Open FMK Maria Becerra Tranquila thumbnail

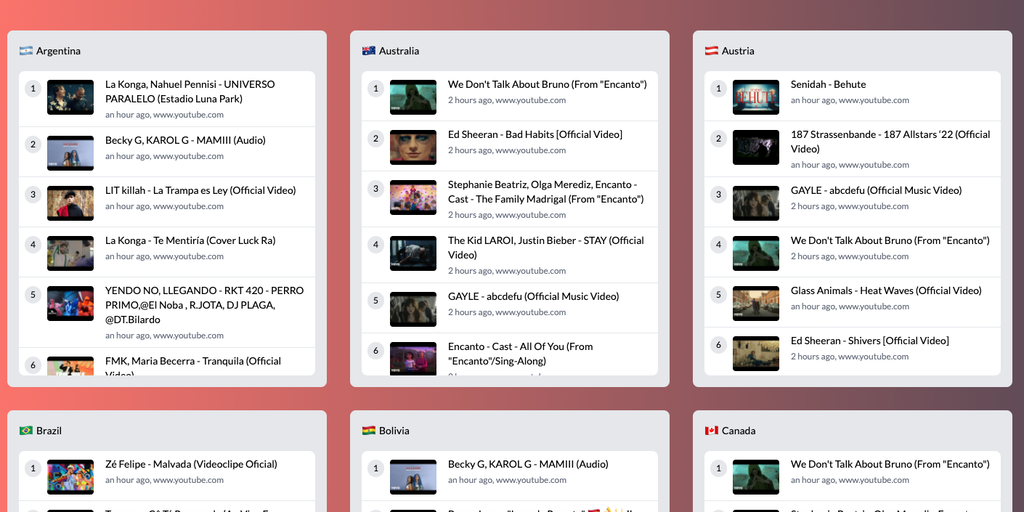click(71, 366)
